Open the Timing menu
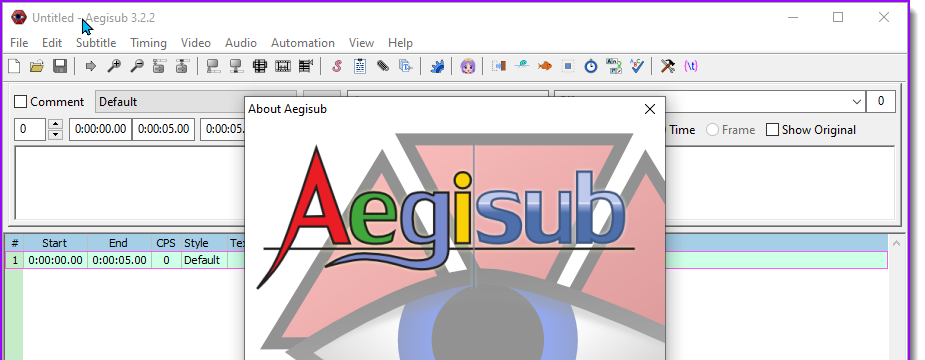This screenshot has height=360, width=925. point(148,43)
